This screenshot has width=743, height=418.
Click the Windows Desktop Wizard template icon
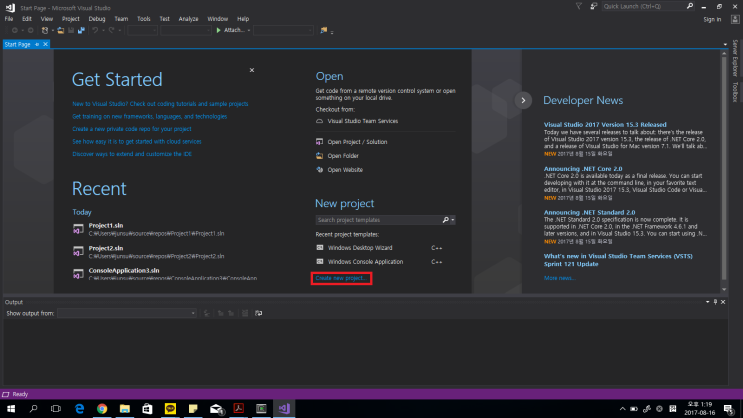(320, 248)
